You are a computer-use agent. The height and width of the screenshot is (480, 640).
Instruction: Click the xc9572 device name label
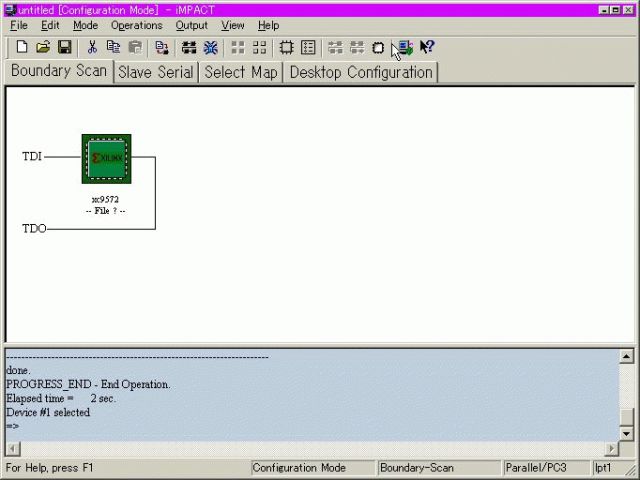(x=105, y=200)
